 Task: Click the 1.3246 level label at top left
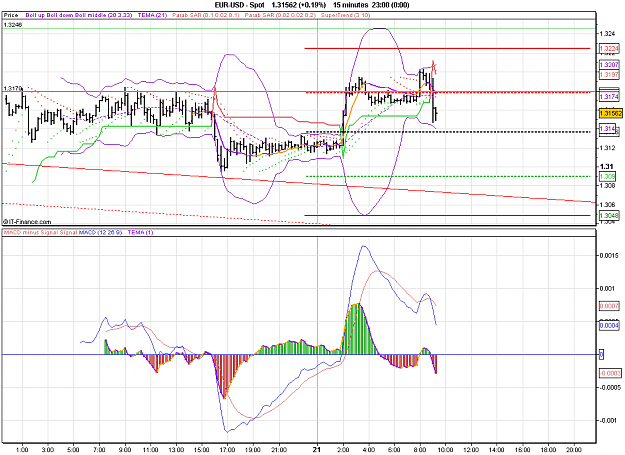13,25
